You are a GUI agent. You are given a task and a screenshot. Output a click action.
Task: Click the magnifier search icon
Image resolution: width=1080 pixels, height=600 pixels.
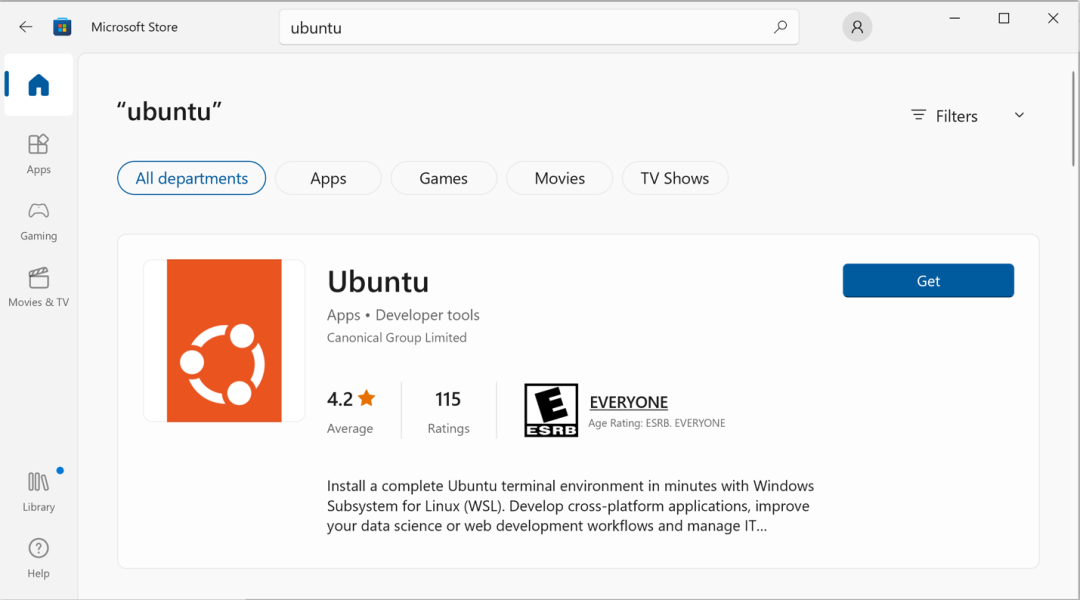(x=780, y=27)
